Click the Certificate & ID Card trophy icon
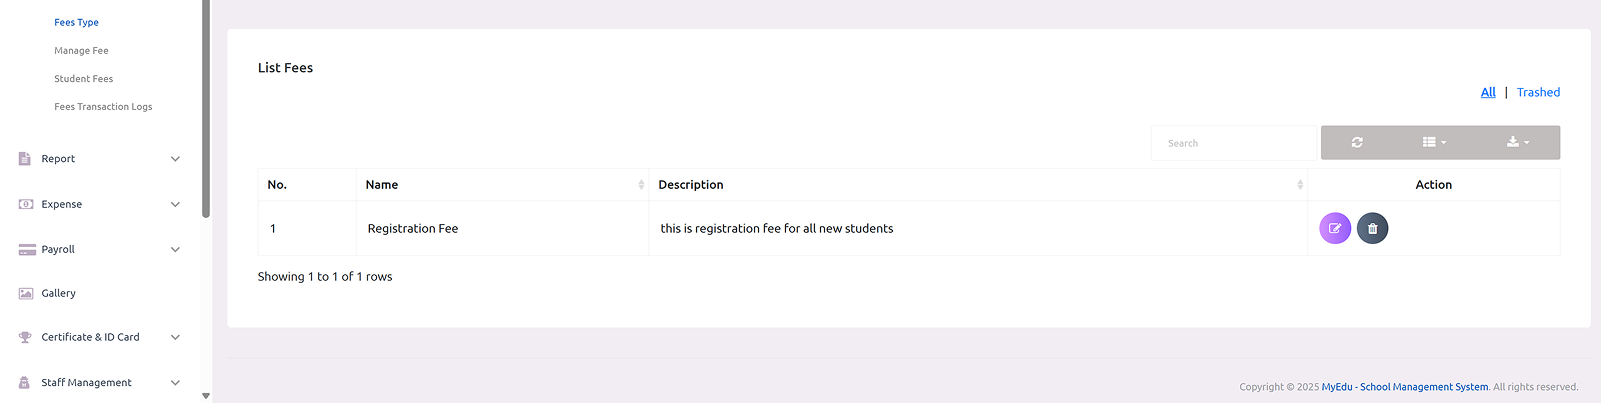1601x403 pixels. [x=25, y=337]
